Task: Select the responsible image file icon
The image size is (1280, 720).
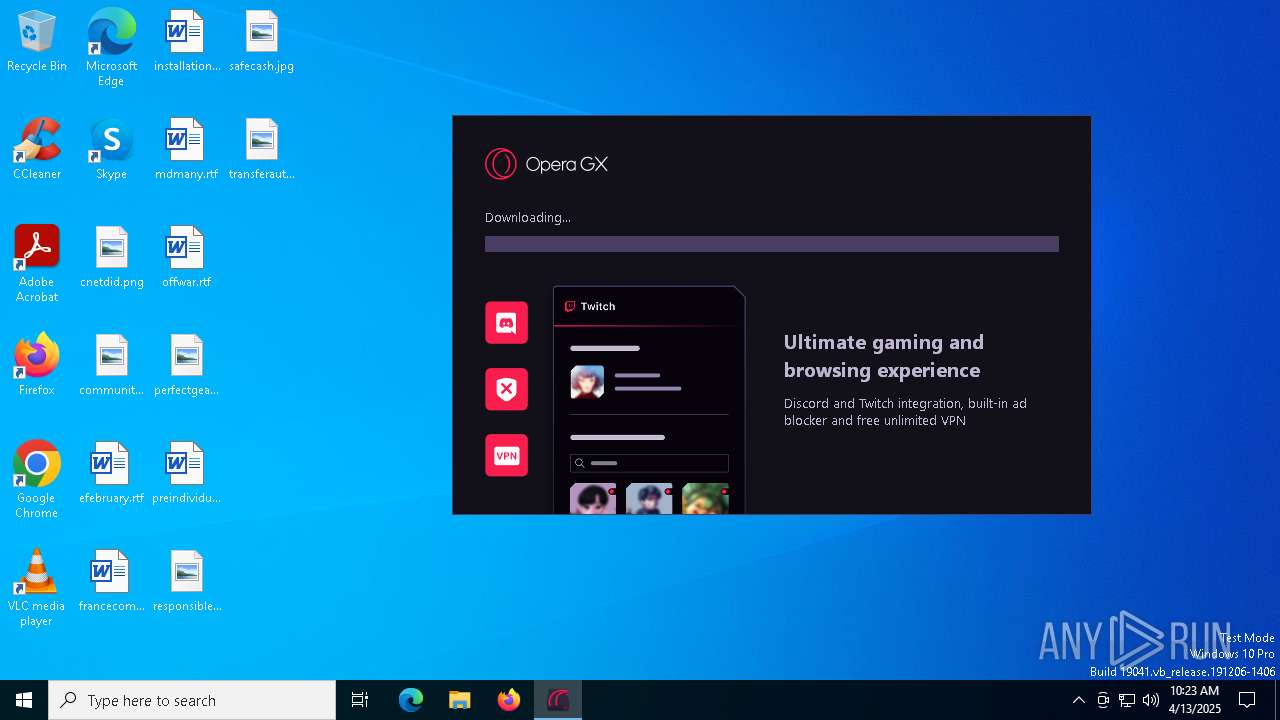Action: 187,582
